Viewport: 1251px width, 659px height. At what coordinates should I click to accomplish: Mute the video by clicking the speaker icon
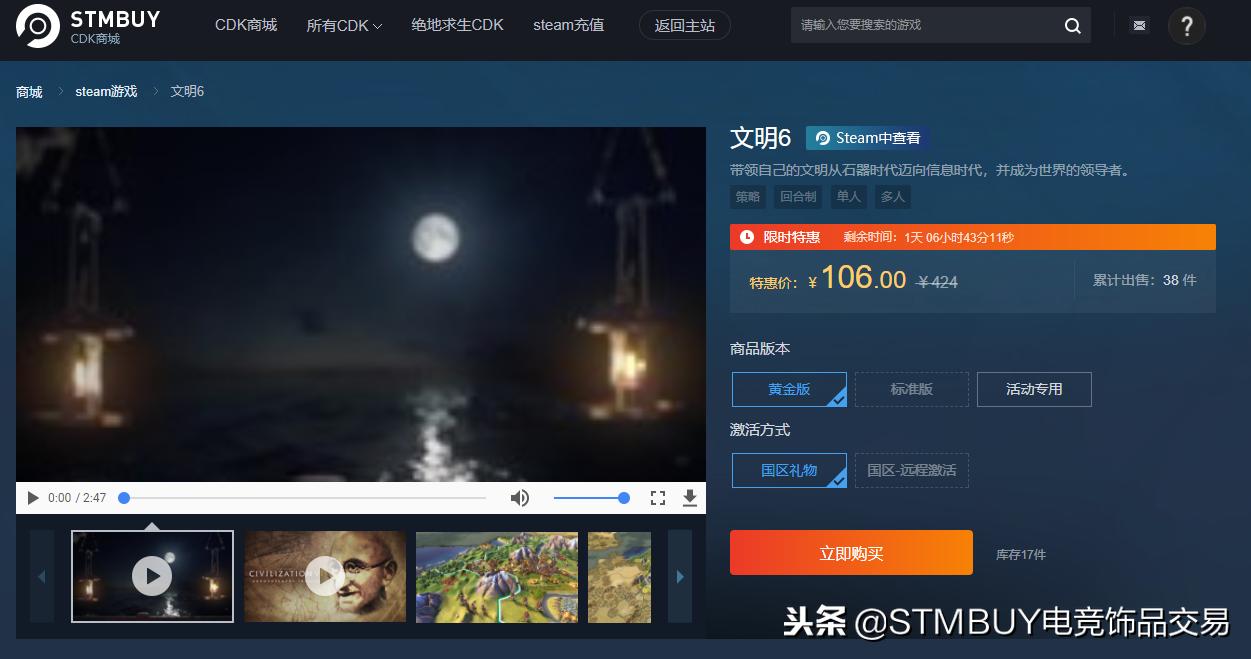(520, 497)
